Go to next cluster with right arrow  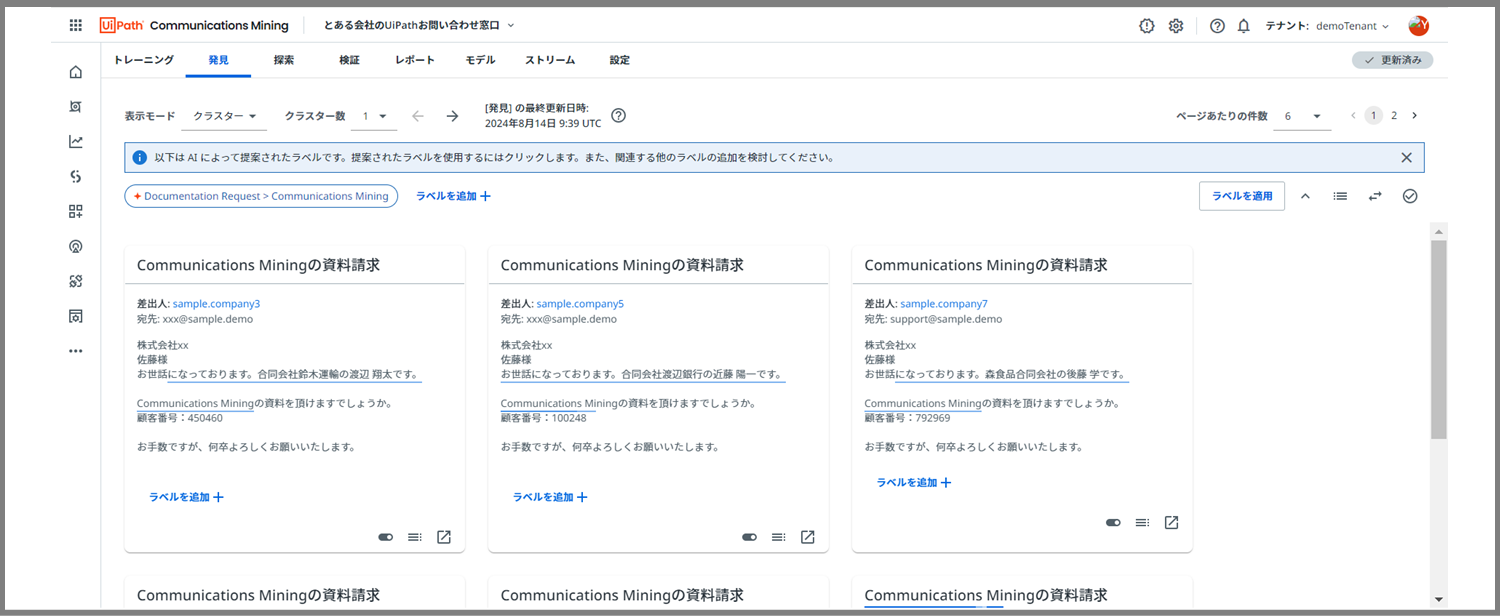click(x=452, y=116)
